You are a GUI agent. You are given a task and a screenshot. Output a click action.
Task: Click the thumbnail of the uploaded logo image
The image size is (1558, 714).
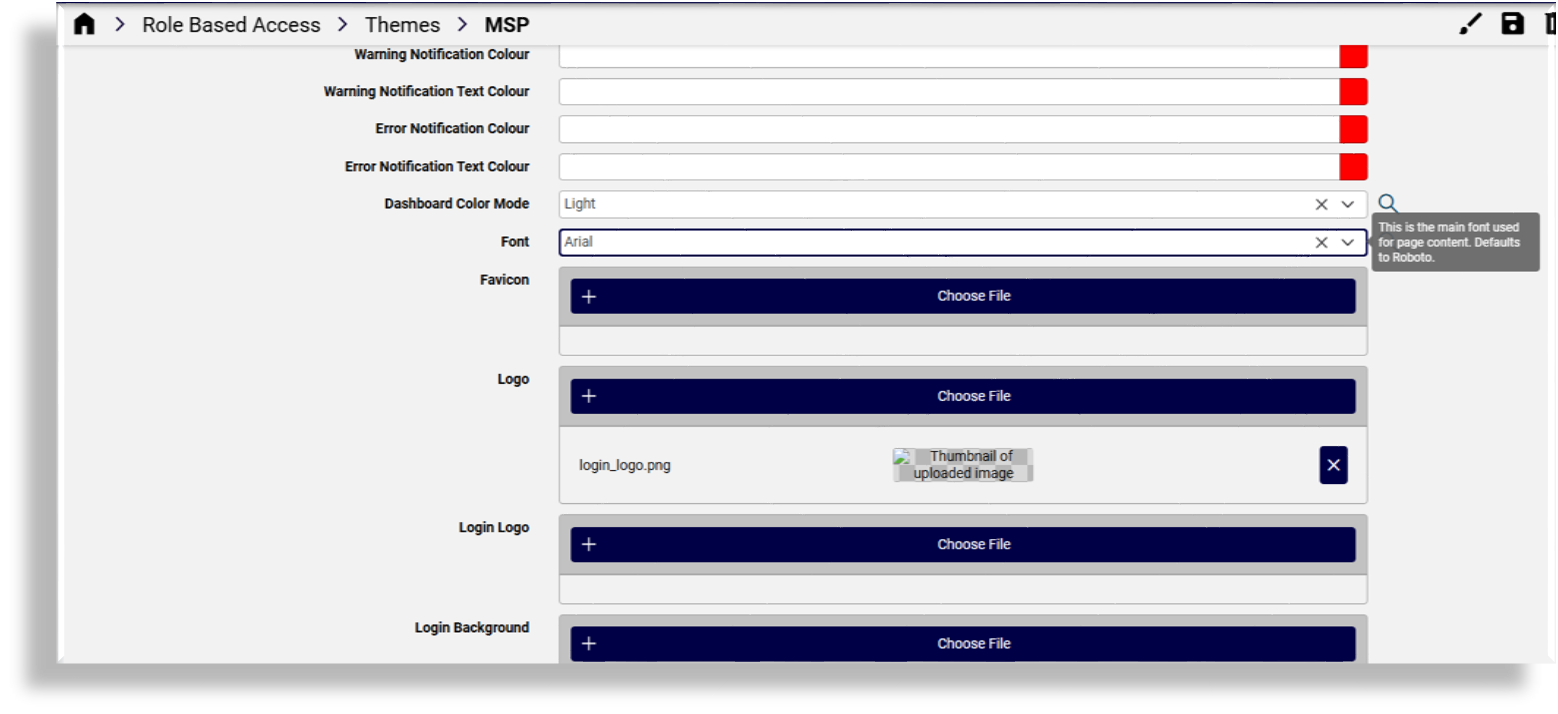coord(962,464)
